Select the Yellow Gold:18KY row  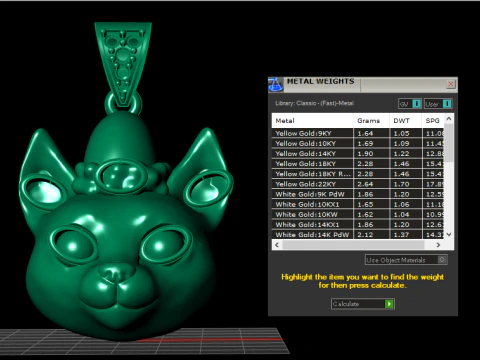click(358, 164)
